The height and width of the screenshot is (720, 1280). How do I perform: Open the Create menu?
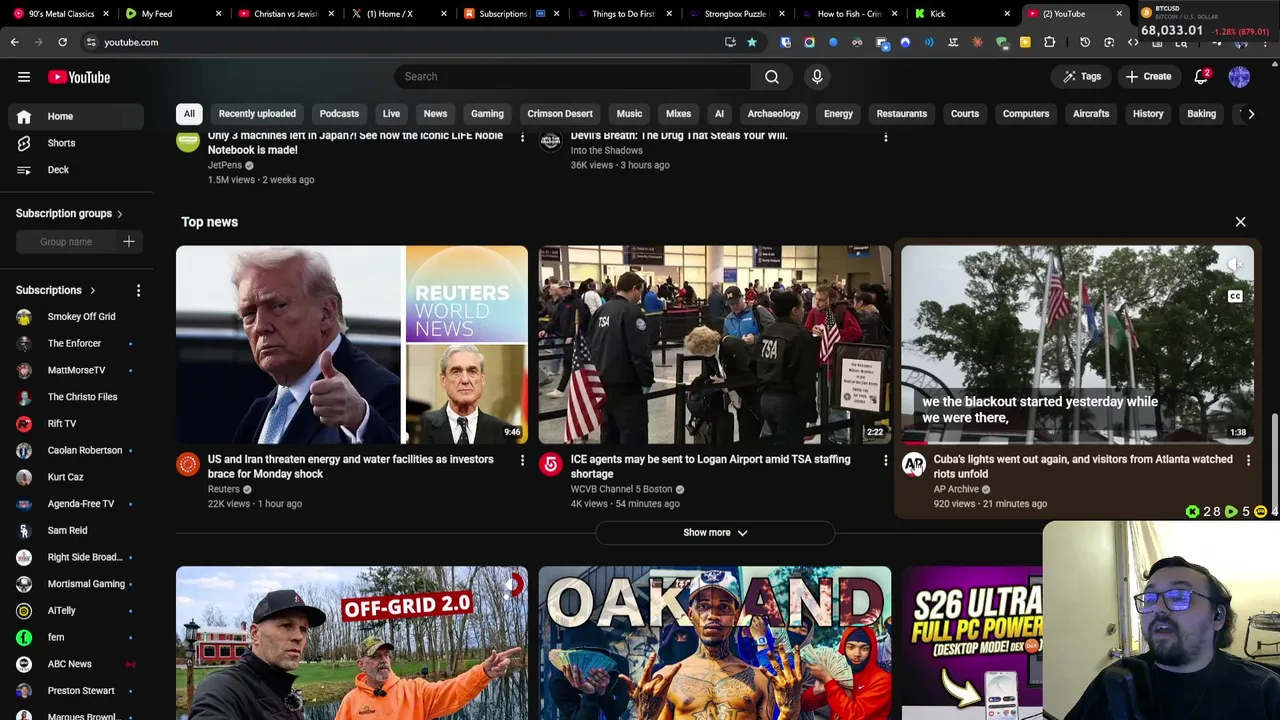[1147, 77]
